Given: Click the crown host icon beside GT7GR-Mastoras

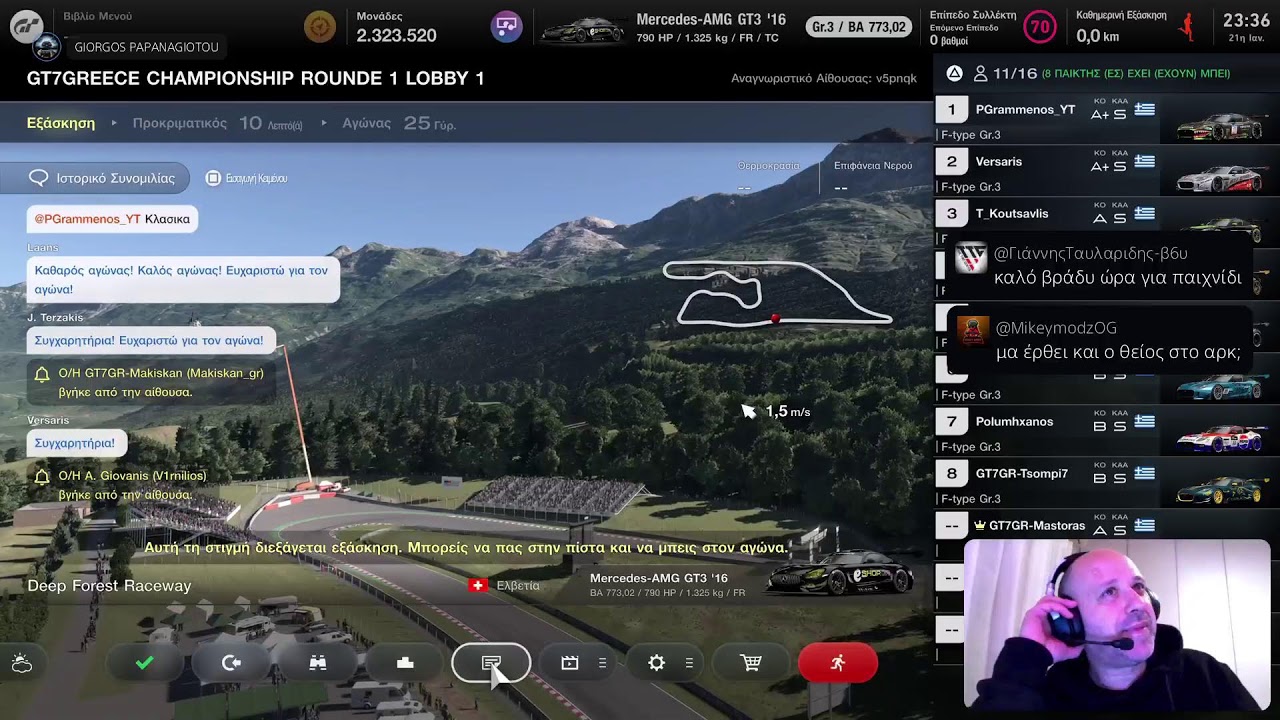Looking at the screenshot, I should [x=980, y=525].
